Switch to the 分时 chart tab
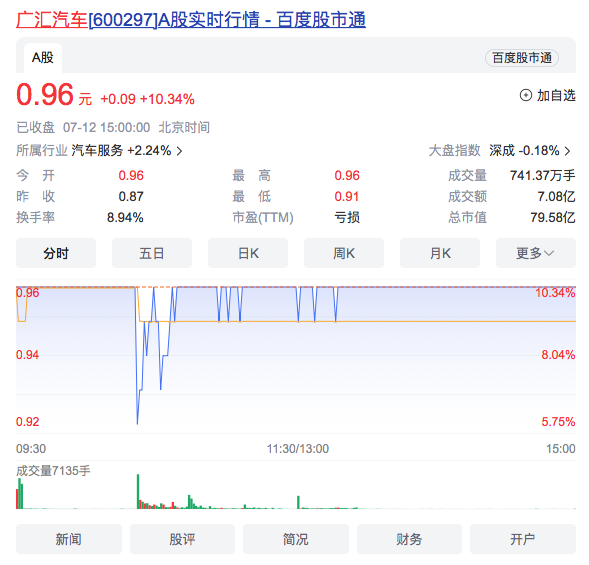 (x=56, y=253)
